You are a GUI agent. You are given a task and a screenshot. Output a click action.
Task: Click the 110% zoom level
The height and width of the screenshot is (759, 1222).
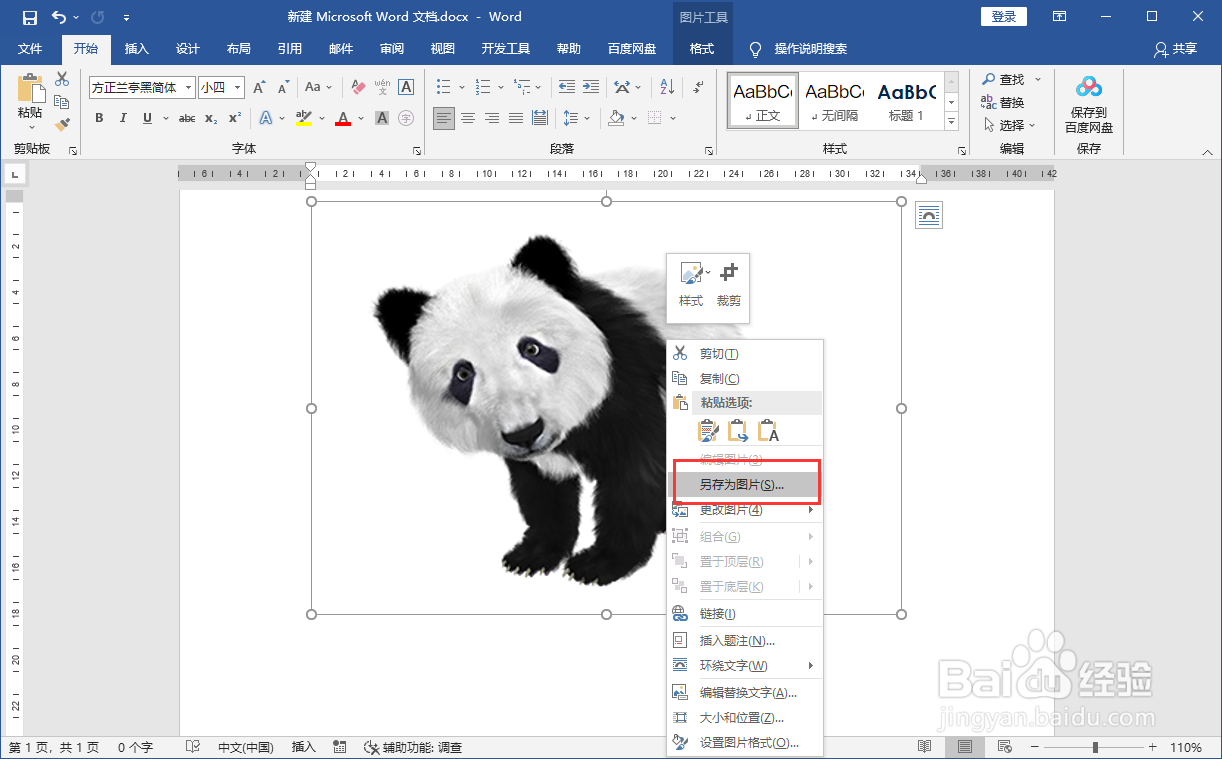(x=1186, y=747)
